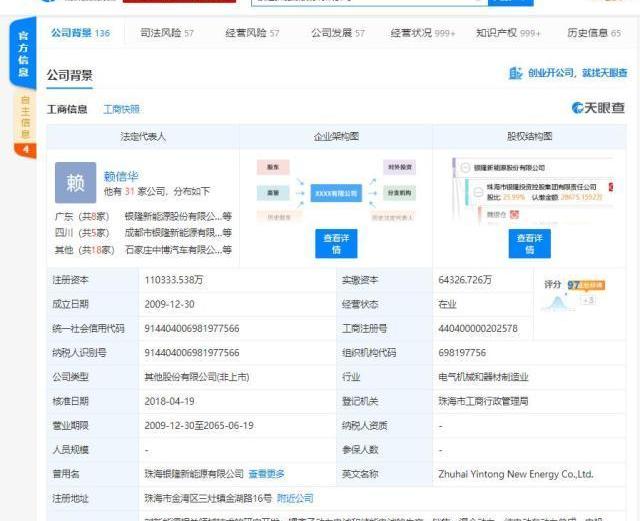Click industry value 电气机械和器材制造业
This screenshot has width=640, height=521.
[483, 377]
